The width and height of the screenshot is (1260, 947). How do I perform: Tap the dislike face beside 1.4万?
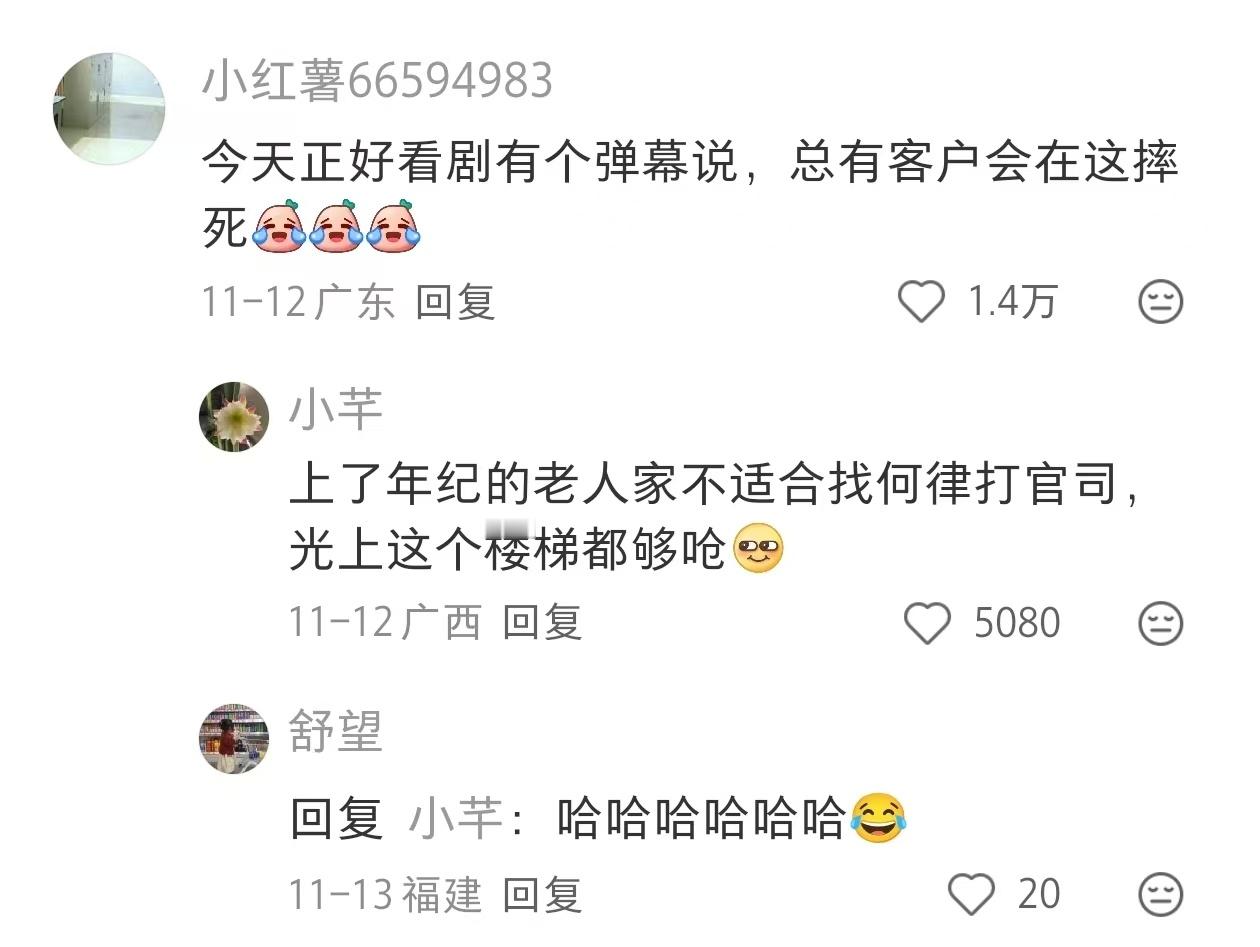pyautogui.click(x=1161, y=301)
